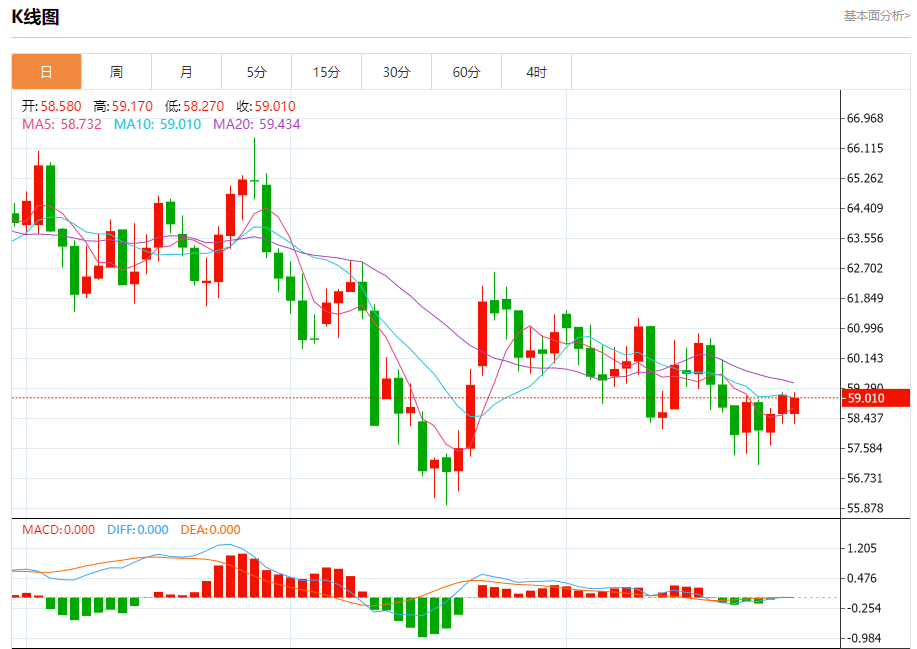
Task: Select the 60分 interval tab
Action: 466,72
